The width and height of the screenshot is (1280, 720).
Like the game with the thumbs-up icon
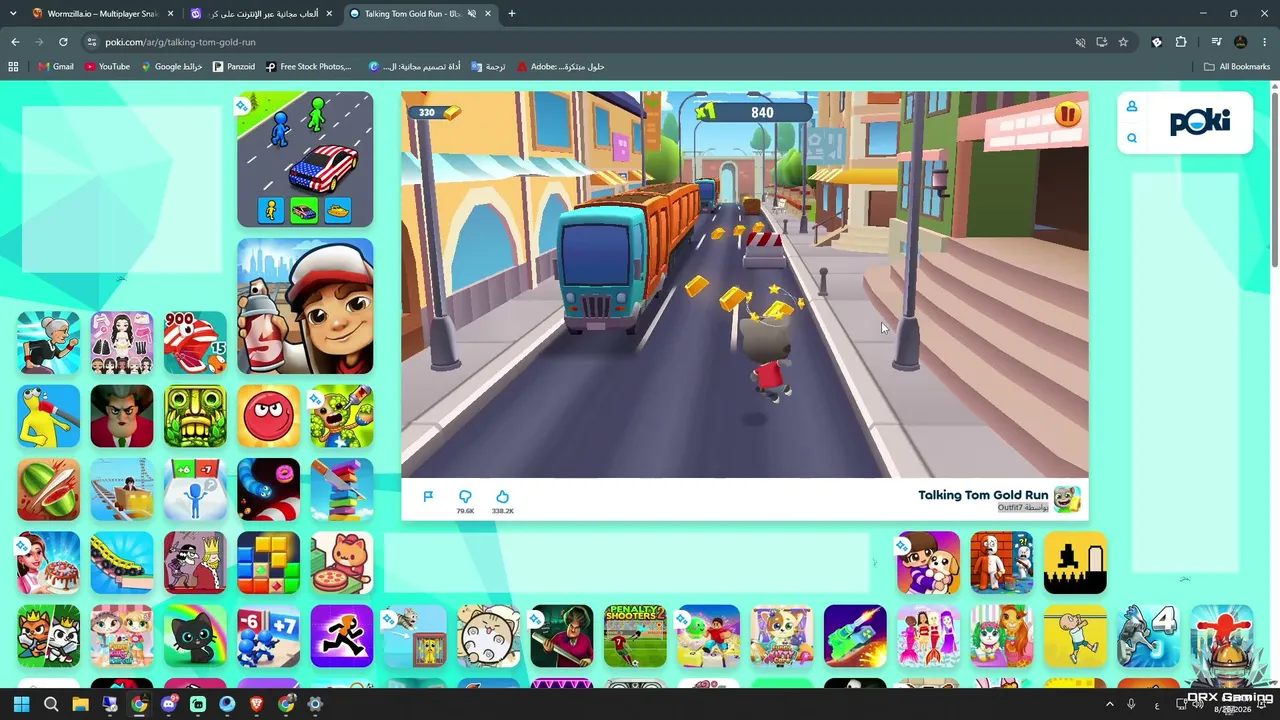pyautogui.click(x=502, y=497)
